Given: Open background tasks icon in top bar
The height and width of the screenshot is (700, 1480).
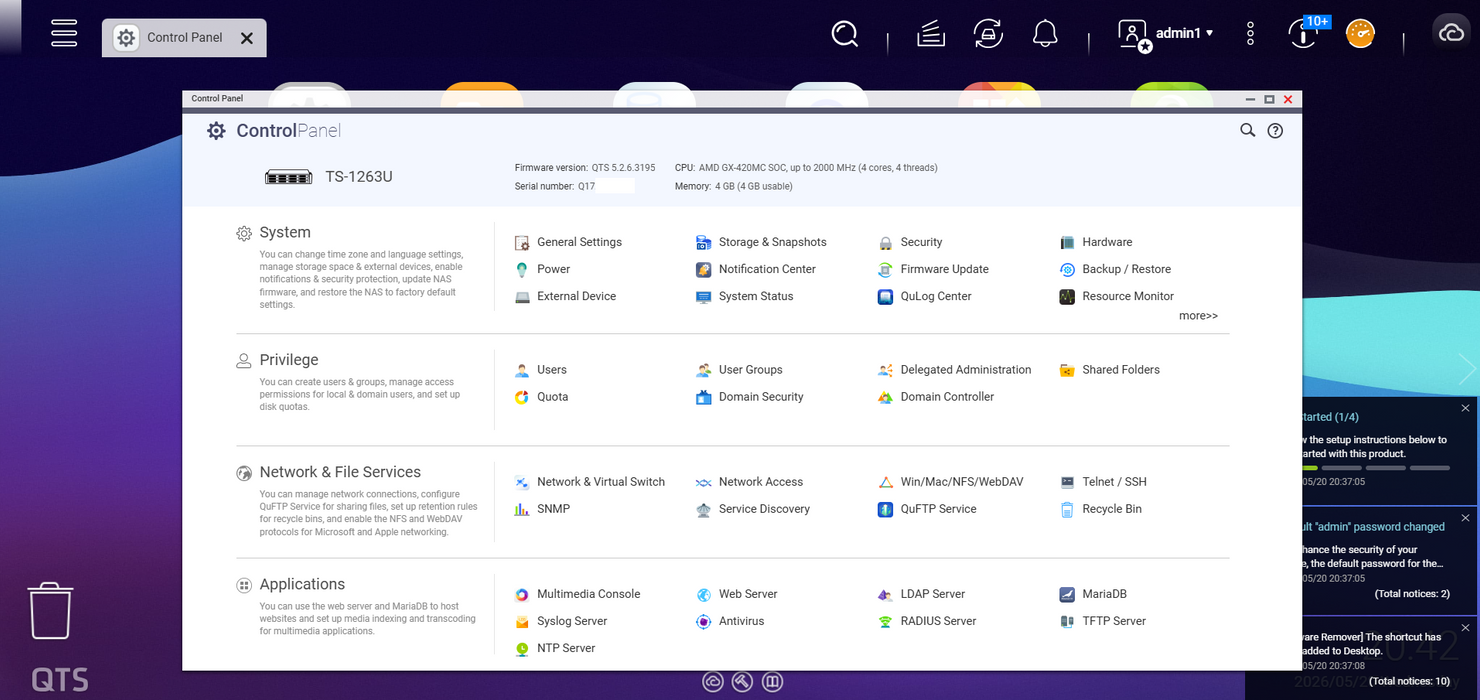Looking at the screenshot, I should pos(931,34).
